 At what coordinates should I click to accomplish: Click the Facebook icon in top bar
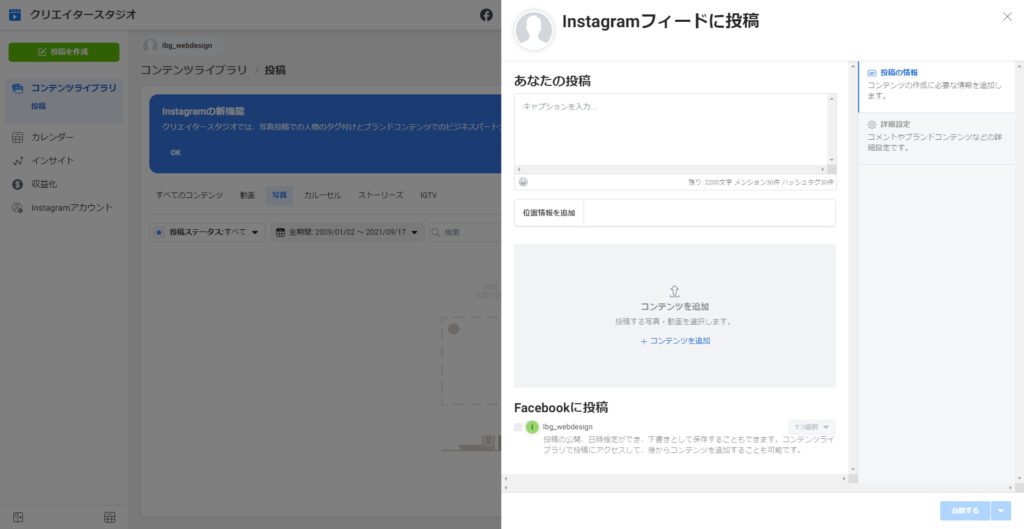486,14
